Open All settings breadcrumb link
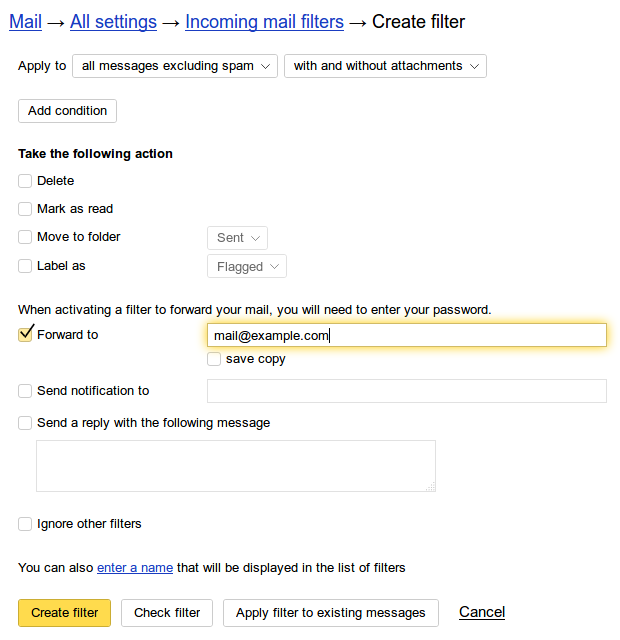The width and height of the screenshot is (620, 640). click(113, 22)
